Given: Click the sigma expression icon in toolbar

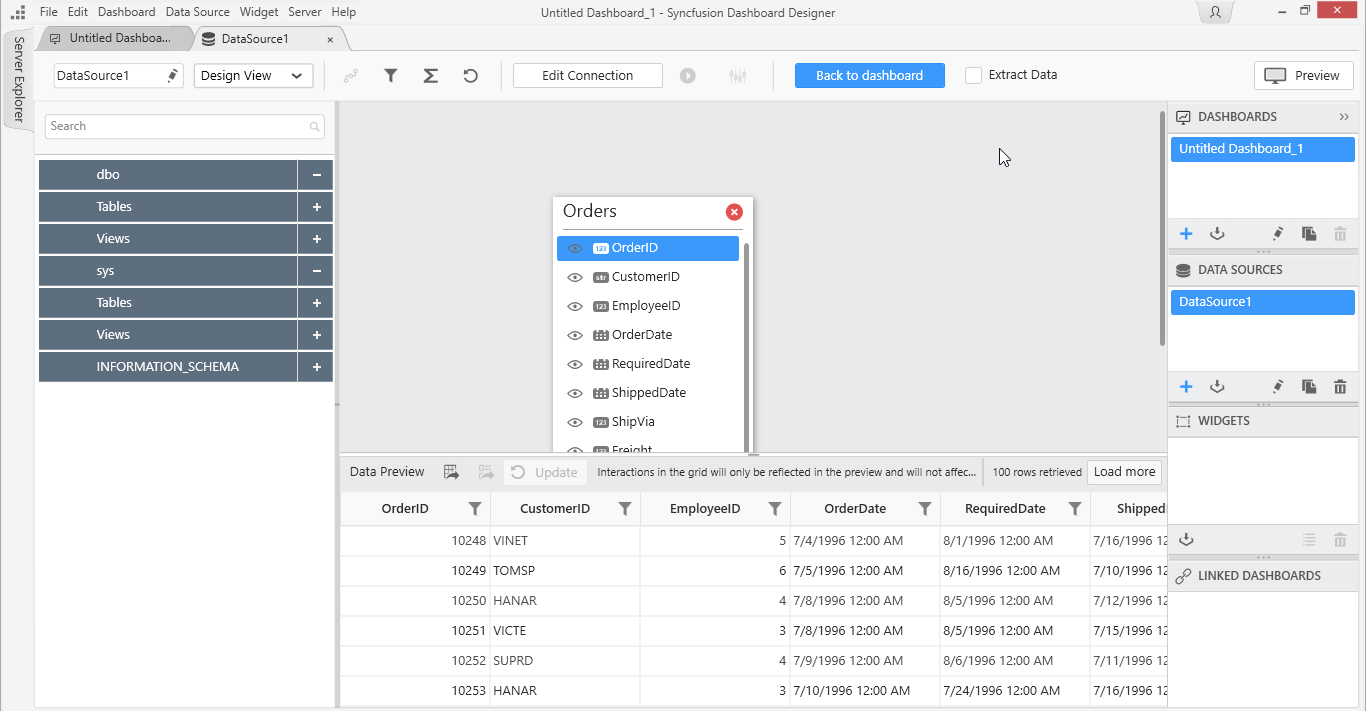Looking at the screenshot, I should [430, 76].
